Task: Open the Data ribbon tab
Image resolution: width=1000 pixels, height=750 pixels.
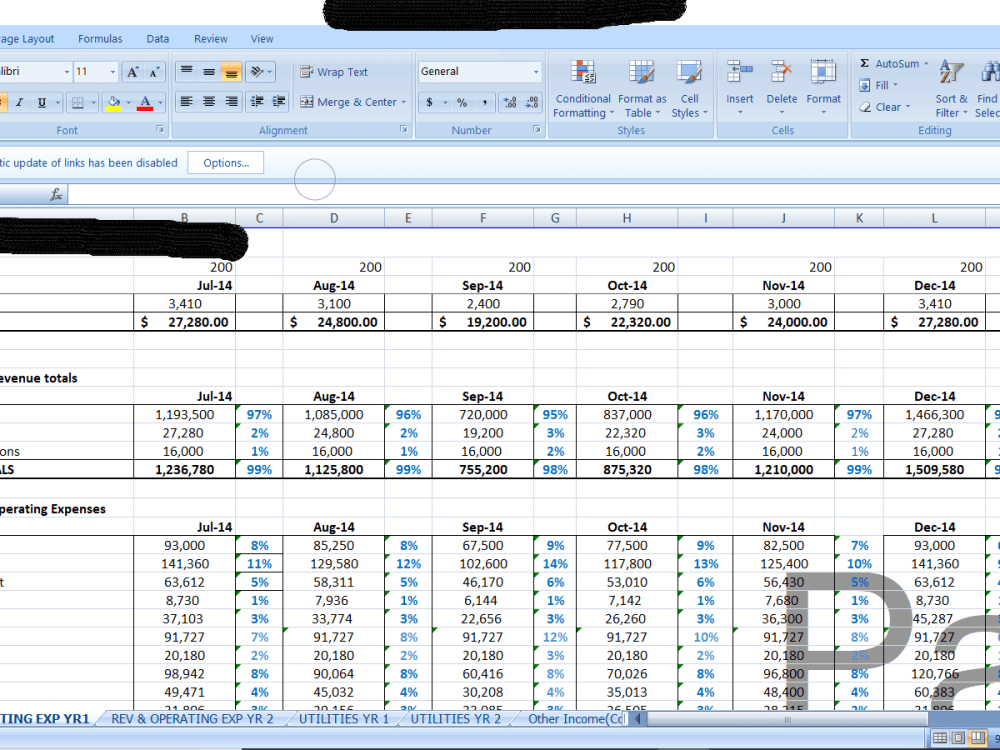Action: tap(158, 39)
